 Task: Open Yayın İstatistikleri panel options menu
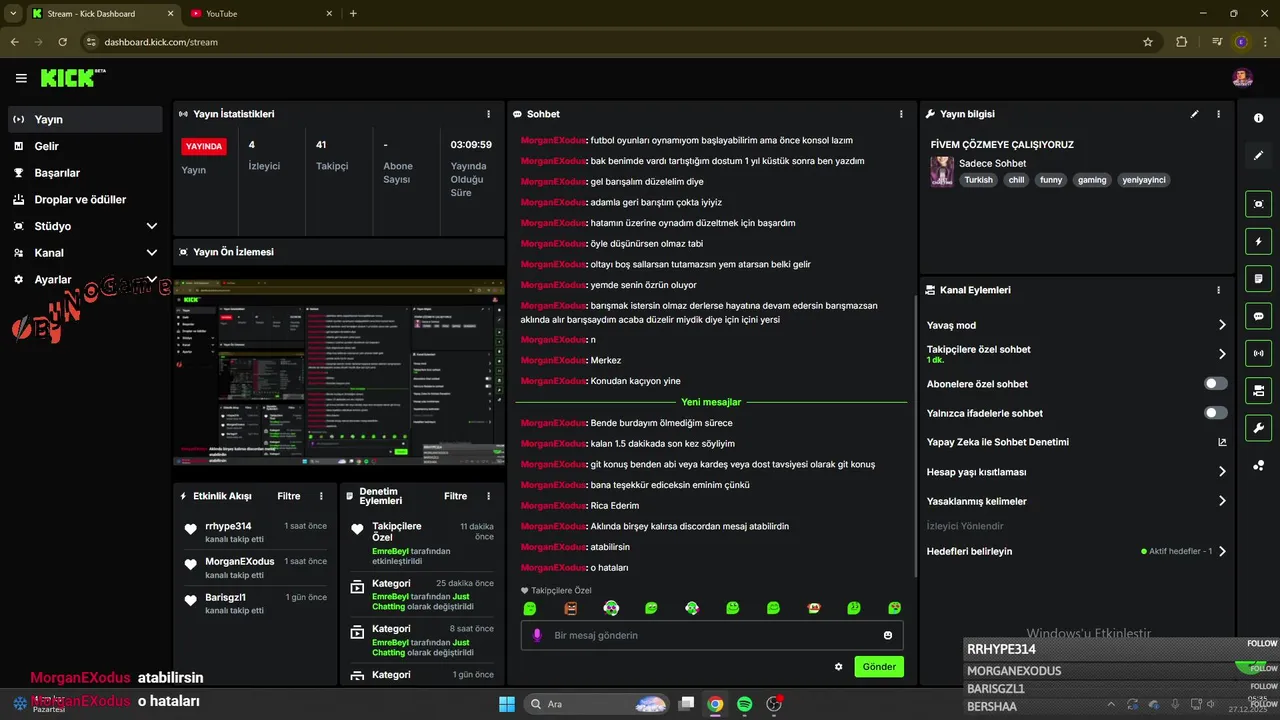point(489,114)
